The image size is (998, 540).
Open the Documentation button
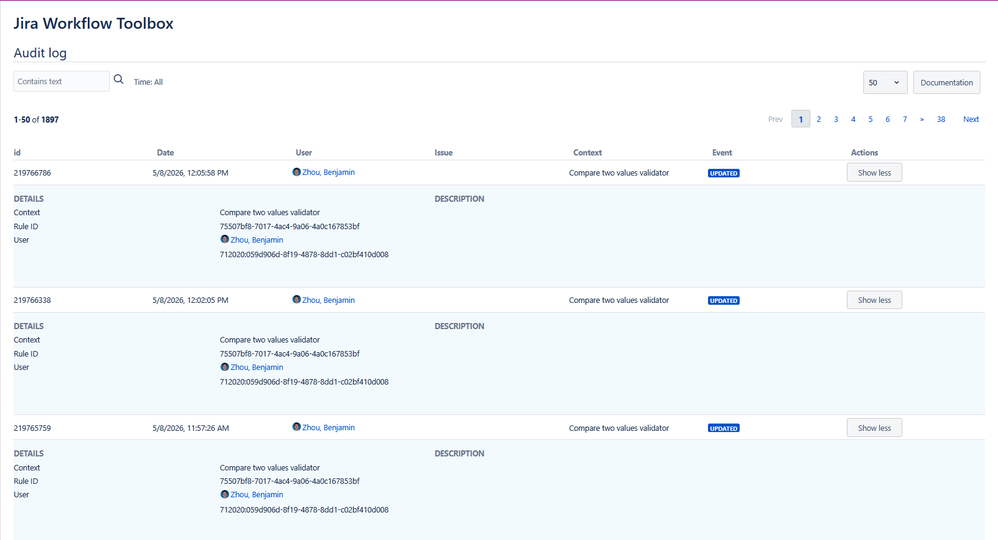coord(946,83)
